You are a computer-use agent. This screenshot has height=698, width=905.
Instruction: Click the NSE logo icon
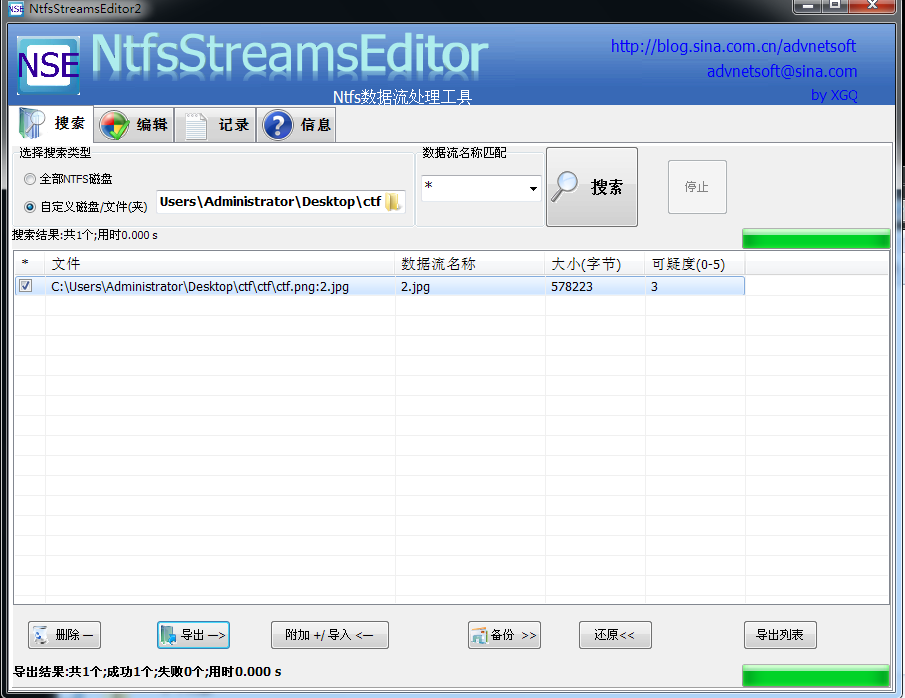pyautogui.click(x=49, y=66)
